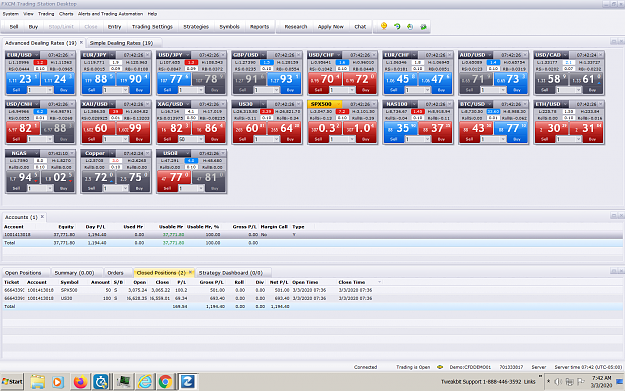This screenshot has width=625, height=391.
Task: Click the green refresh arrow toolbar icon
Action: pos(397,26)
